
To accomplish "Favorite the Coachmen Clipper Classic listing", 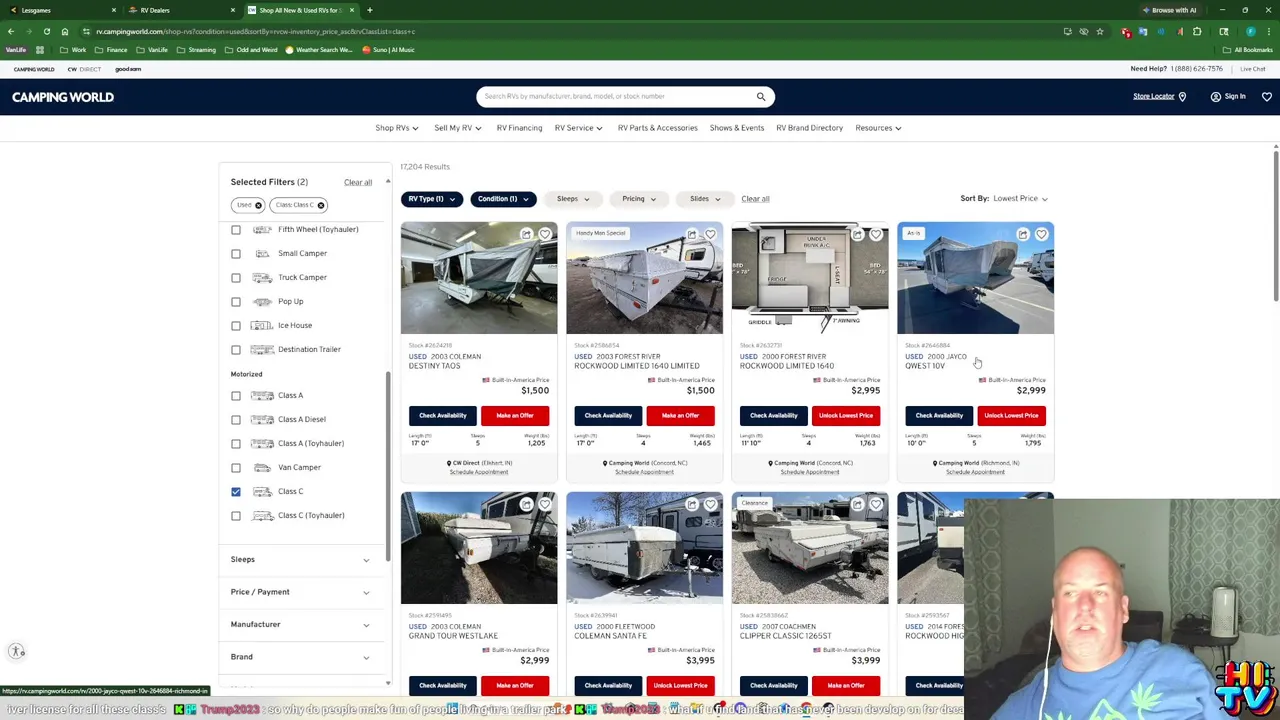I will 876,505.
